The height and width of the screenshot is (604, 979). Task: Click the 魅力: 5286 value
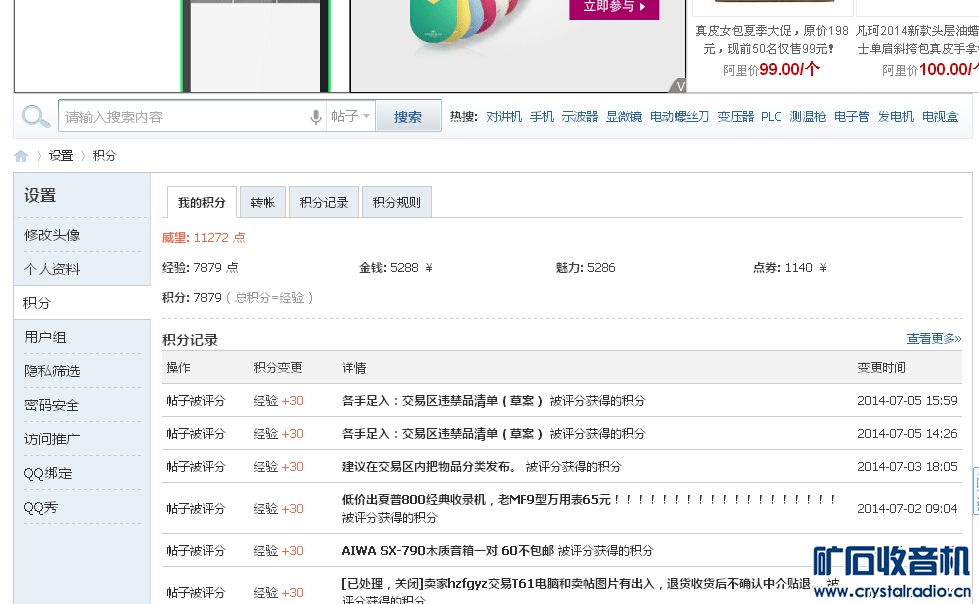pos(586,268)
